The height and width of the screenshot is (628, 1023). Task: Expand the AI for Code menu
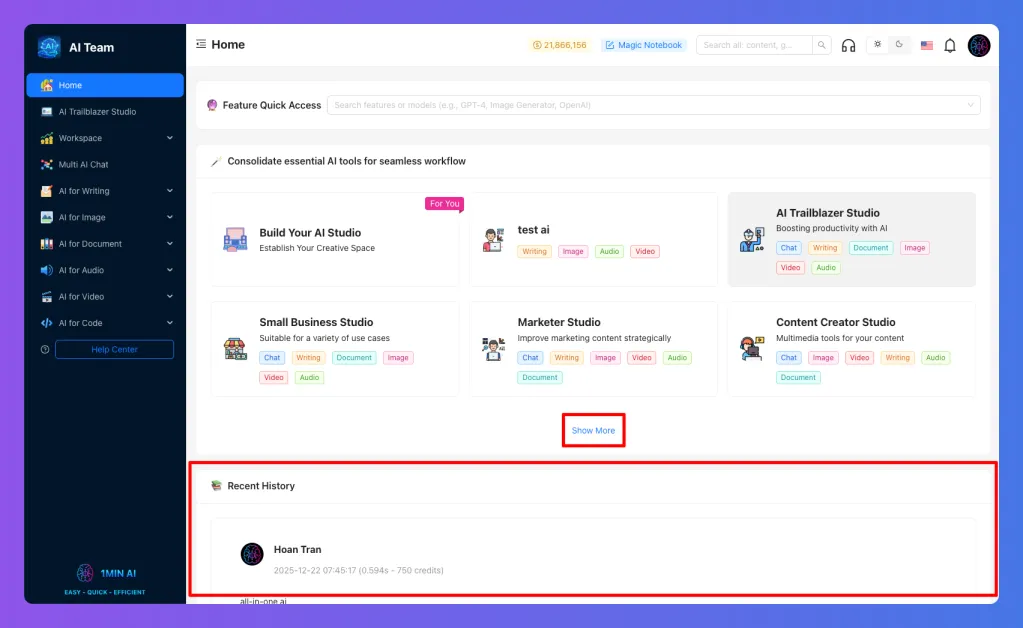click(105, 323)
